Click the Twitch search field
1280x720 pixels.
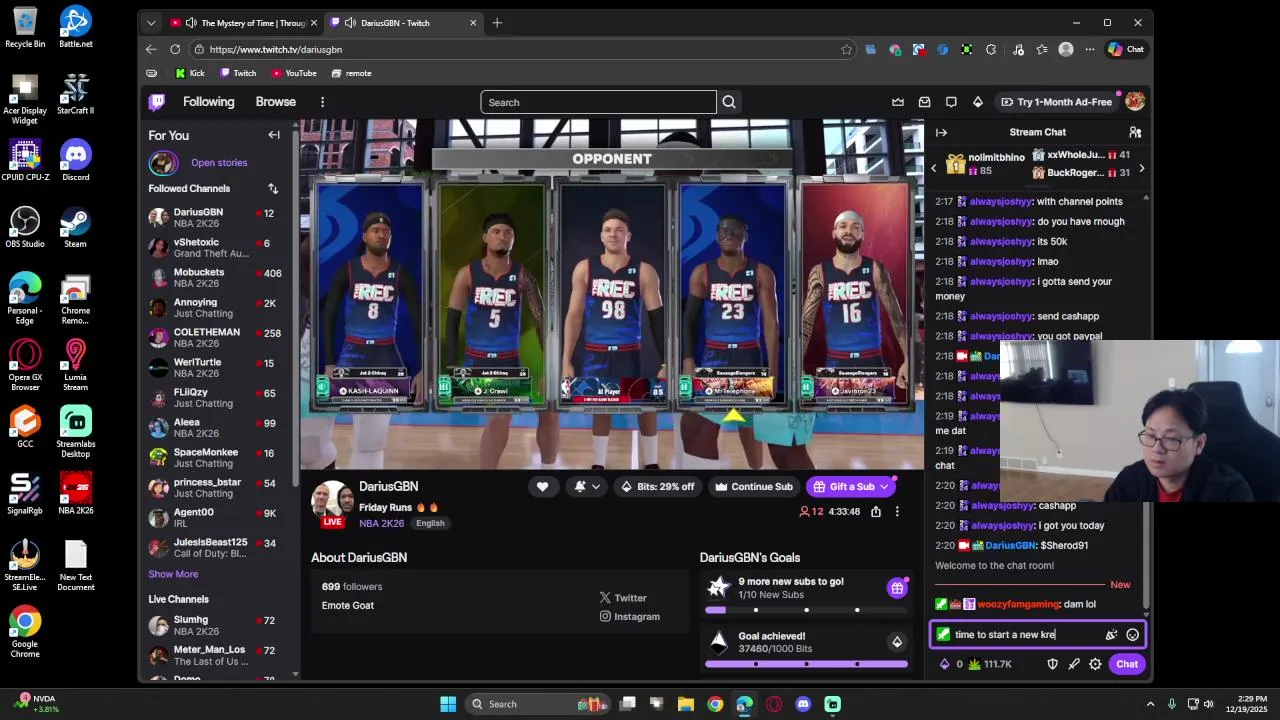(598, 102)
